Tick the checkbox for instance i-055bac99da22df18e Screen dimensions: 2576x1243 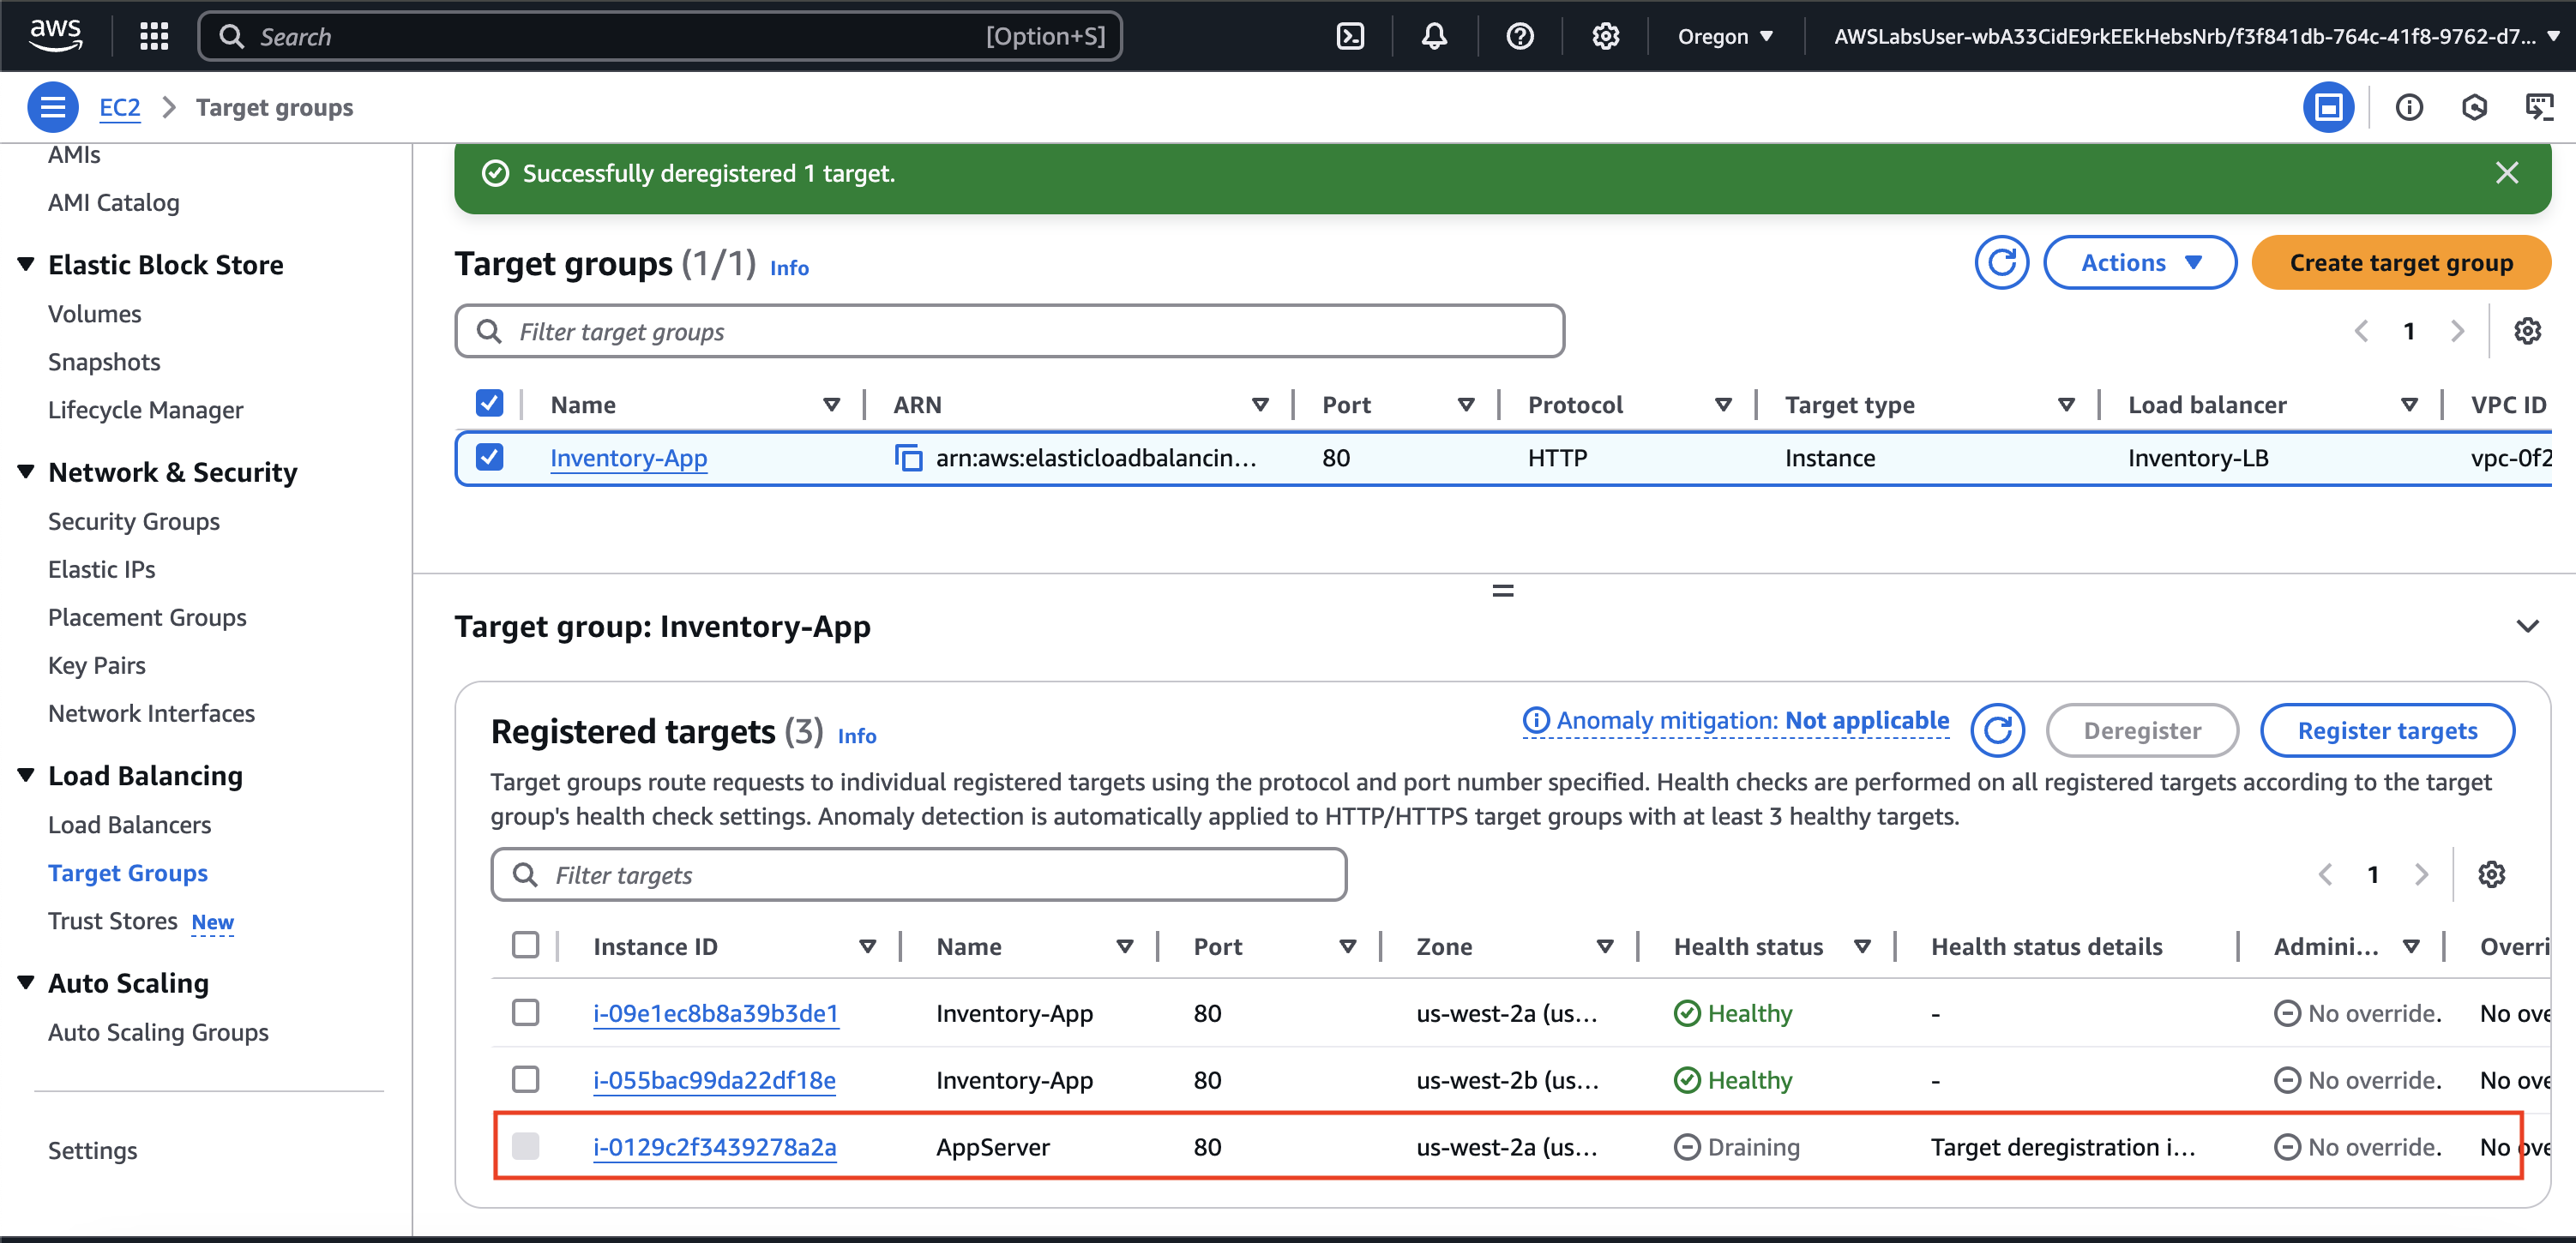point(525,1080)
